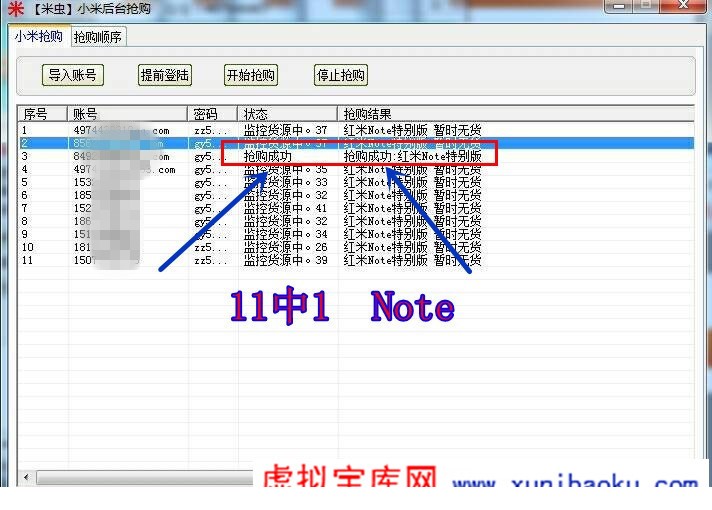Sort by the 序号 column header
This screenshot has width=712, height=510.
(43, 114)
